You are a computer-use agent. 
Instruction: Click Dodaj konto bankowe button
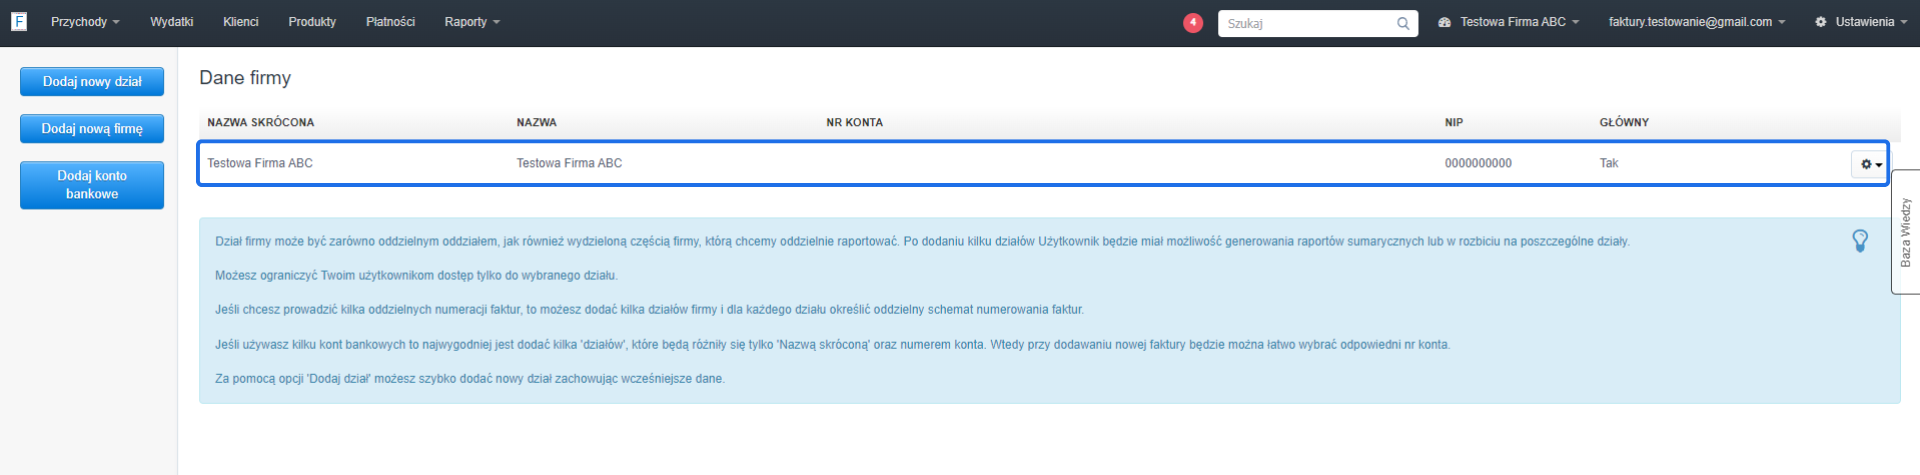(92, 185)
